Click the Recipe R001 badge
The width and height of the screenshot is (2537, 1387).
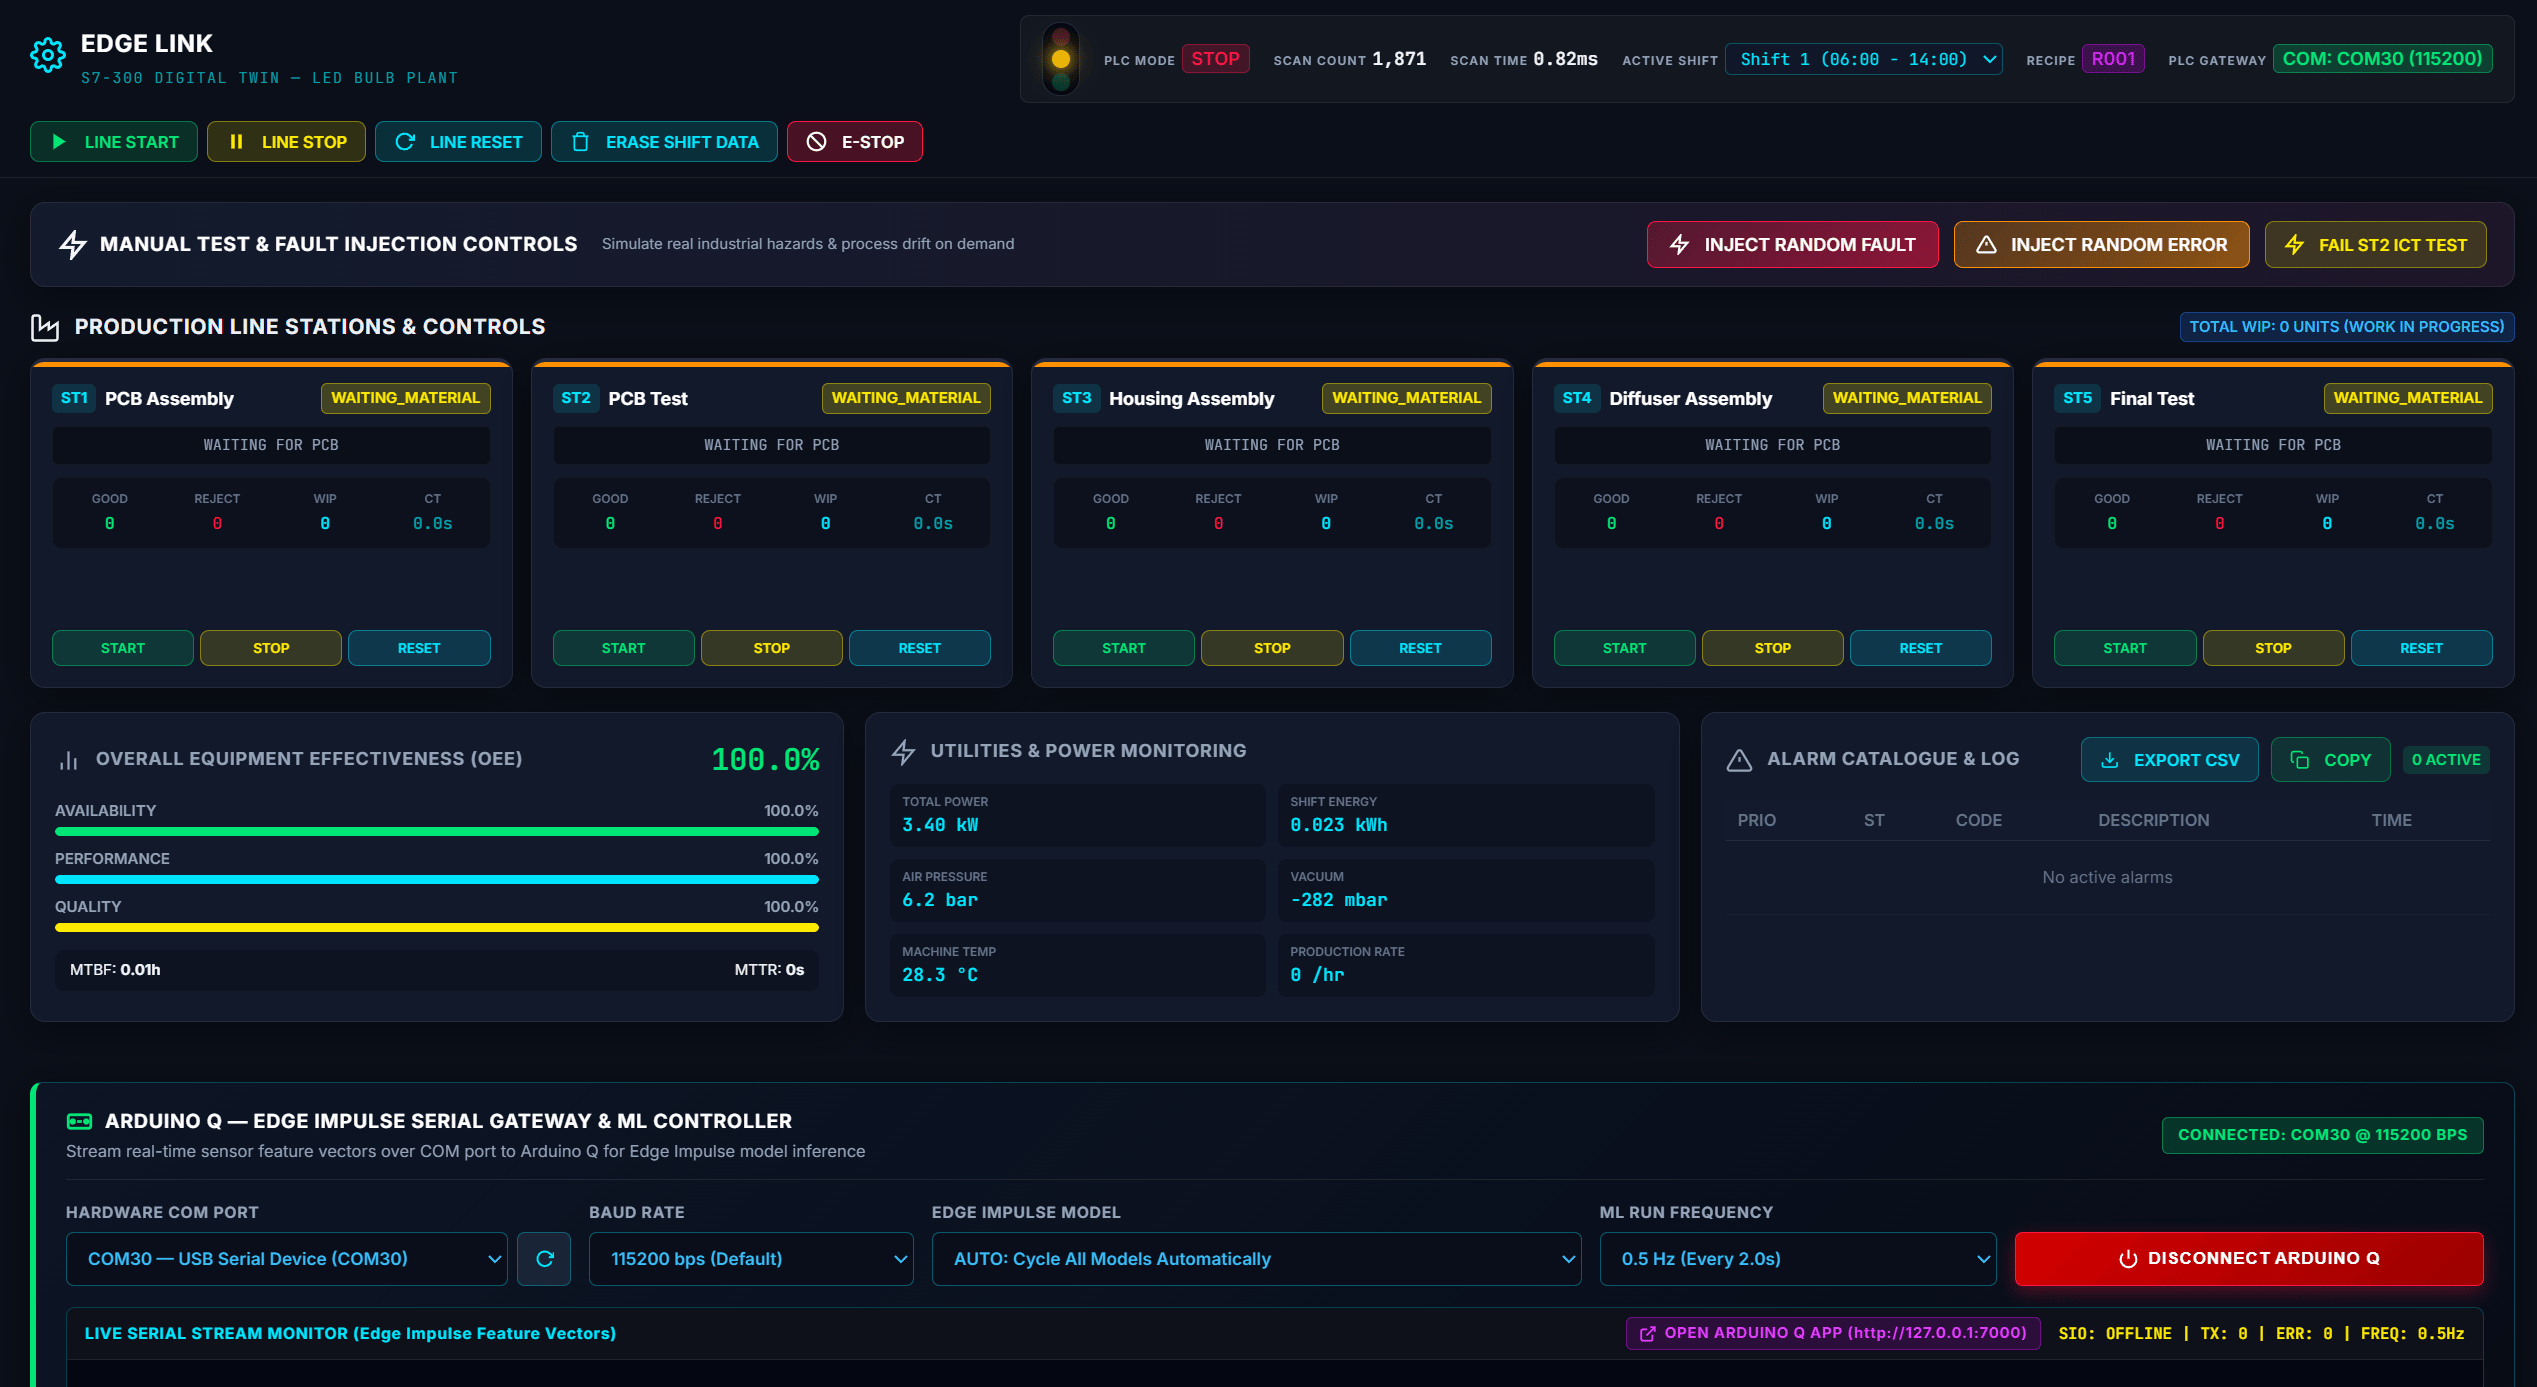[2113, 59]
